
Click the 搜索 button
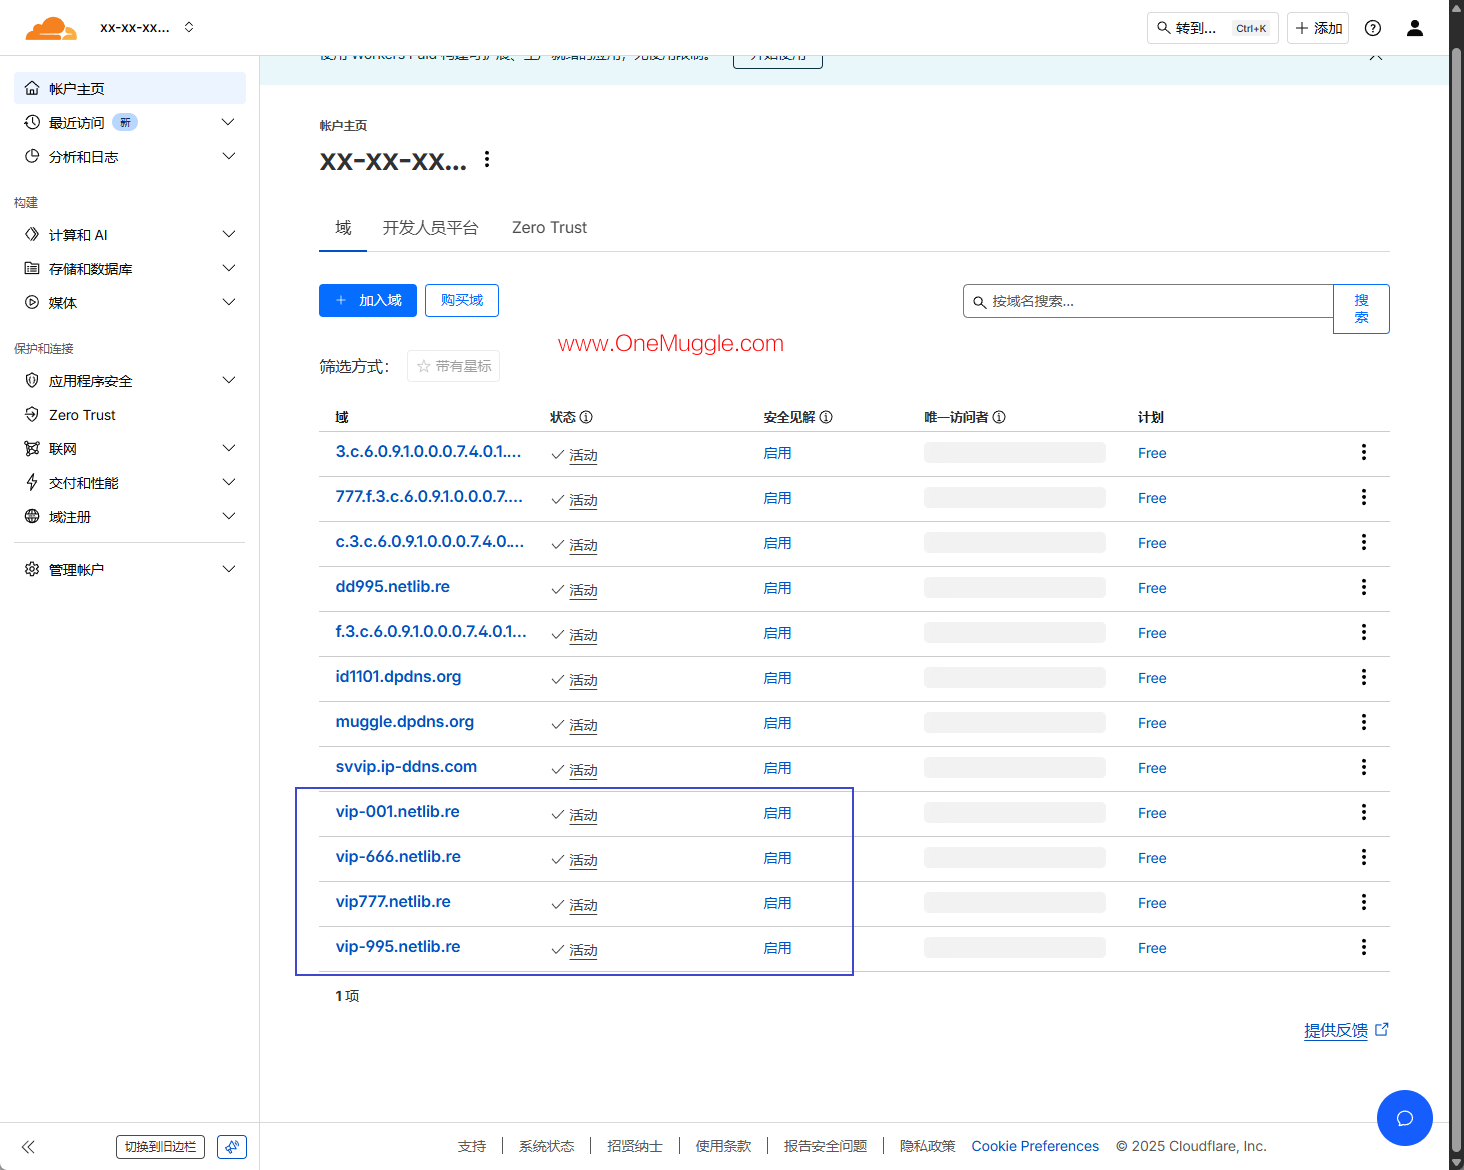pyautogui.click(x=1361, y=309)
